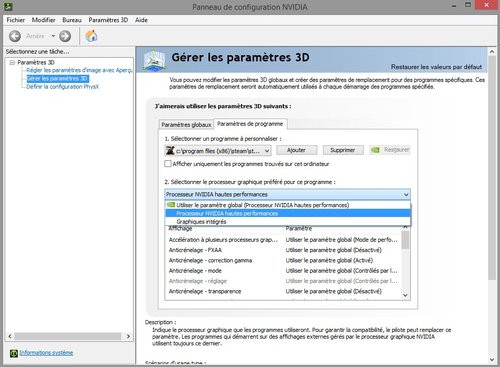Click the NVIDIA app icon in title bar
Screen dimensions: 500x367
[8, 6]
